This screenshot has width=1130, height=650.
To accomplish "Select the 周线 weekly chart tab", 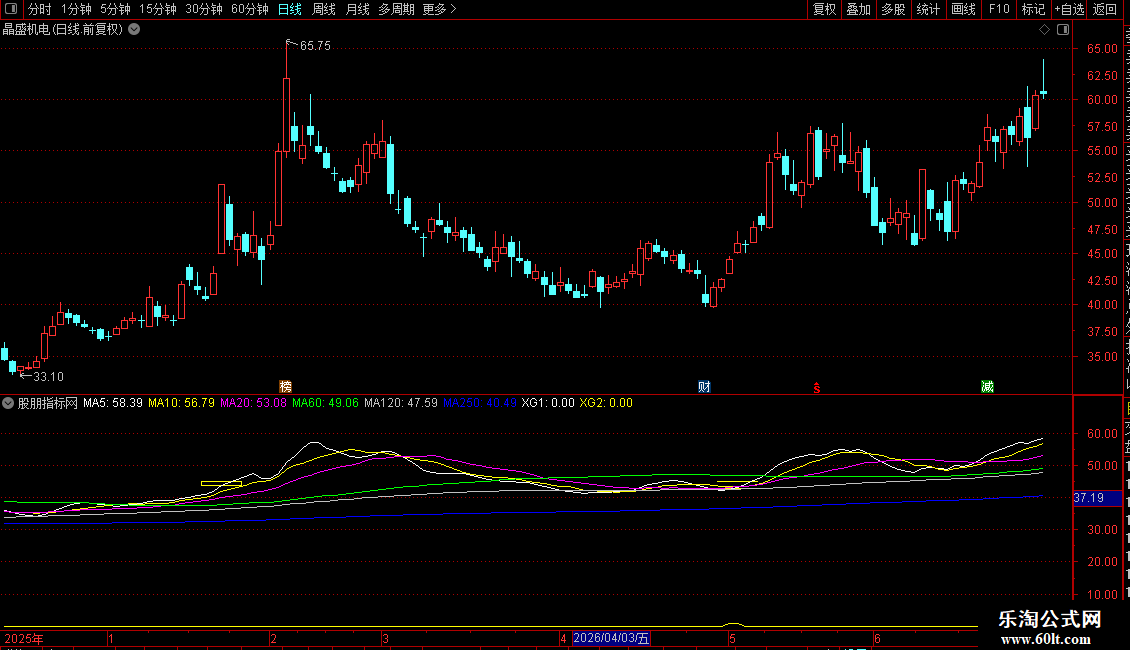I will pyautogui.click(x=324, y=9).
